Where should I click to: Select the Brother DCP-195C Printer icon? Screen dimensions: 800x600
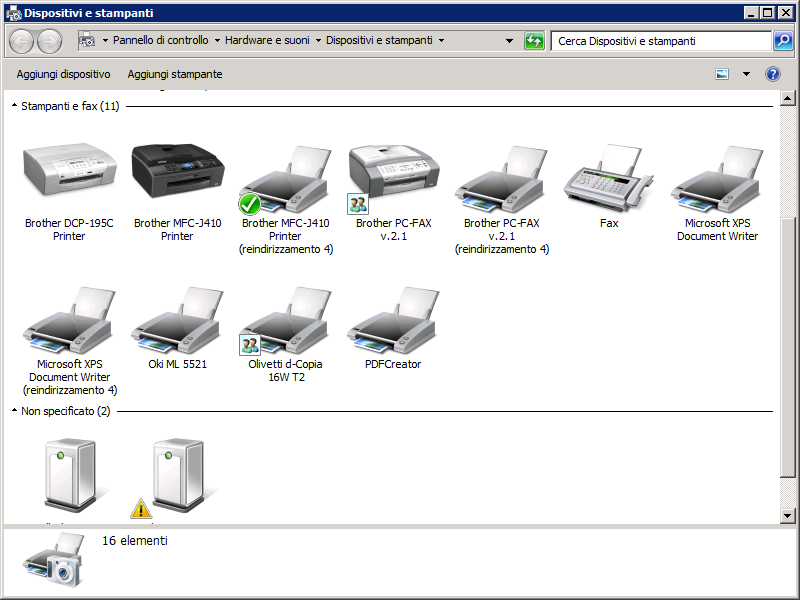pyautogui.click(x=70, y=169)
